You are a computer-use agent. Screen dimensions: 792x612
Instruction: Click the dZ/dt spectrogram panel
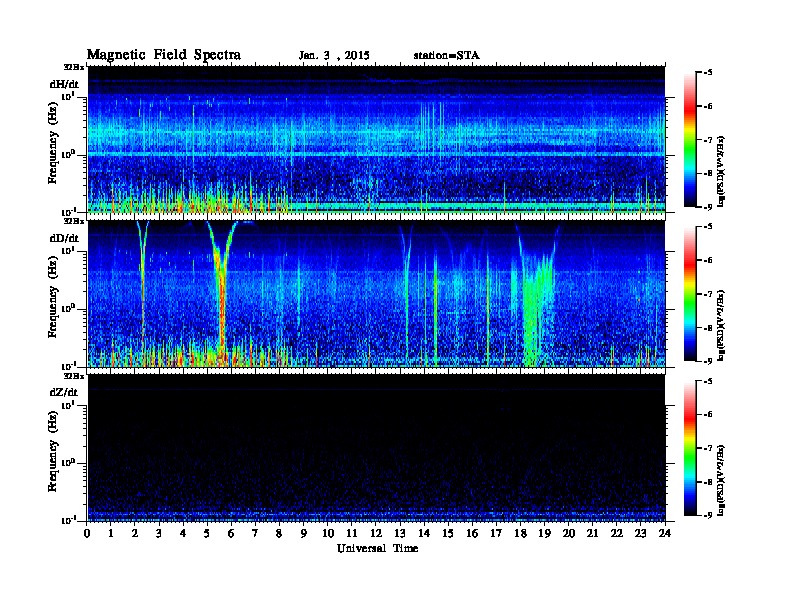click(376, 448)
